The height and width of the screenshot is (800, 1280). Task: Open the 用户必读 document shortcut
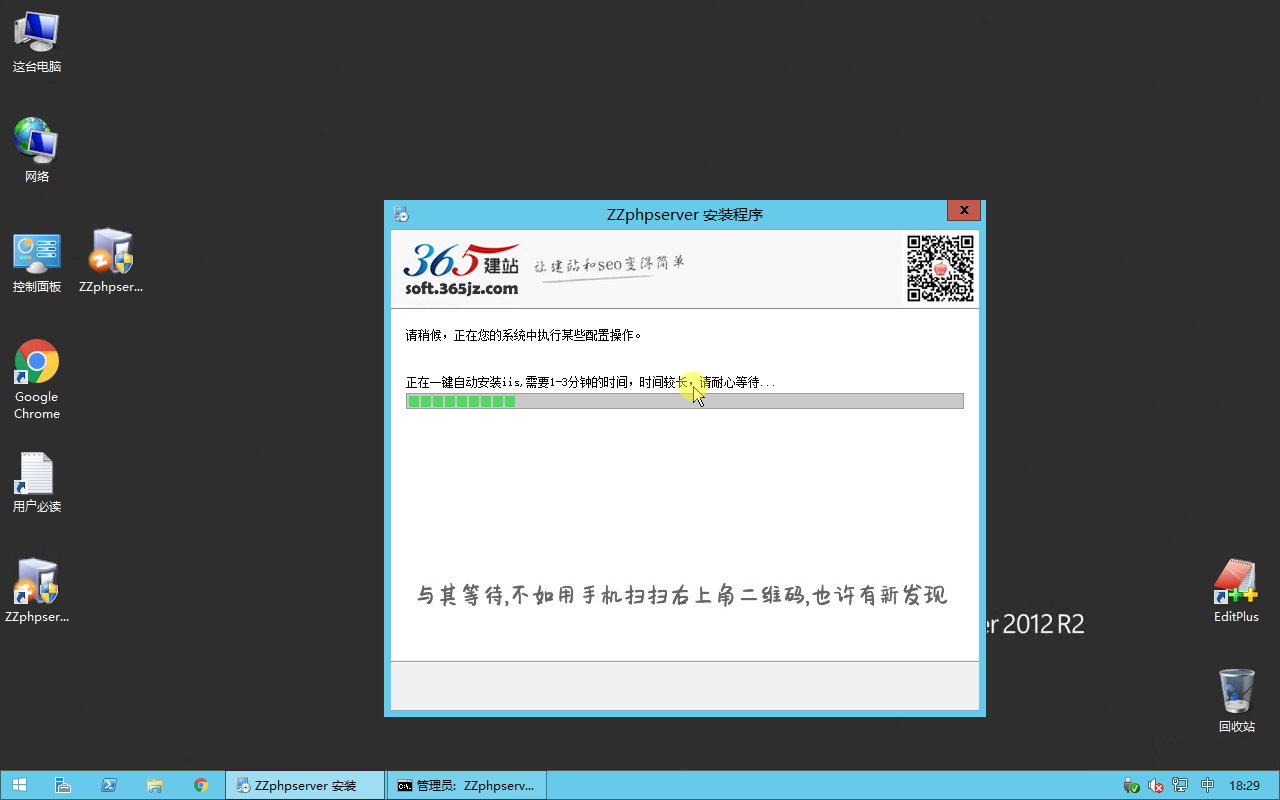point(37,482)
